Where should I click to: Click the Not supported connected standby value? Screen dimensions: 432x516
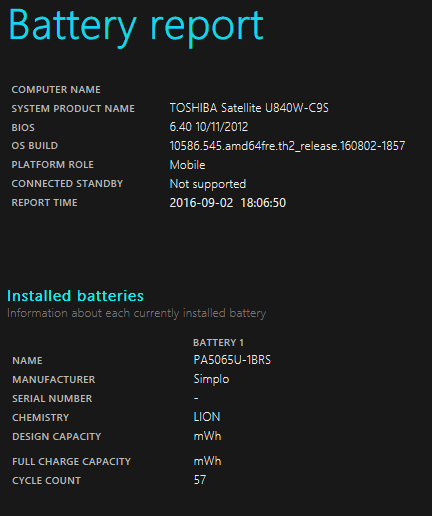click(x=208, y=184)
